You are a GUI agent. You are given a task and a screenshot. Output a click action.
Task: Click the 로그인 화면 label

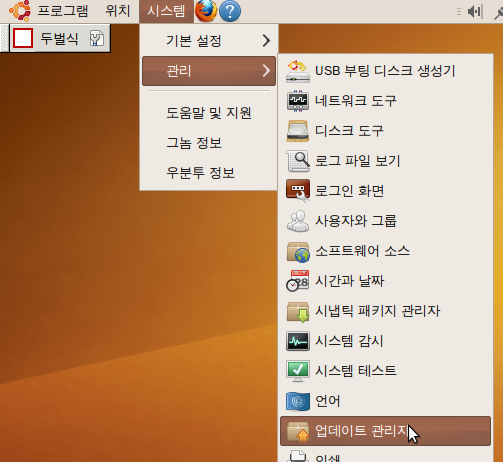(x=349, y=191)
